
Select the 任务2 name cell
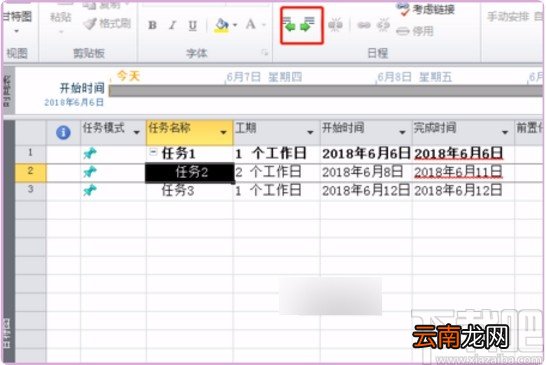(x=190, y=172)
